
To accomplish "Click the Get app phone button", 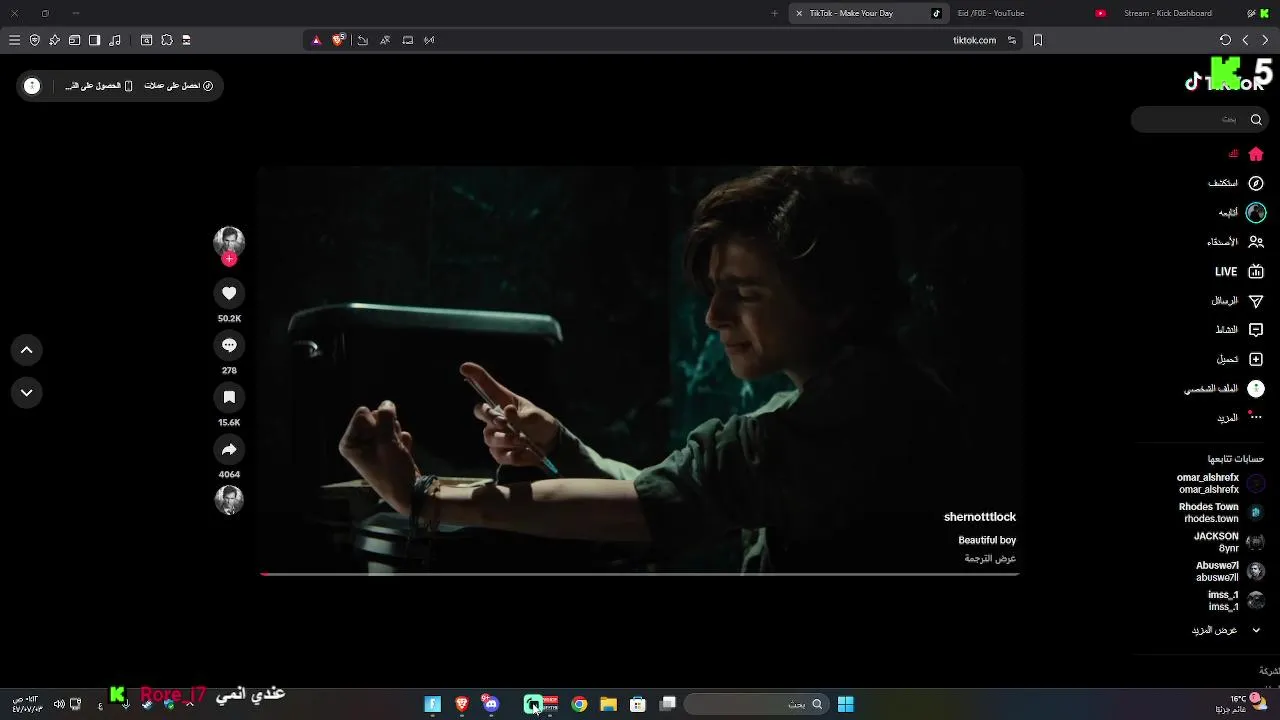I will (x=100, y=86).
